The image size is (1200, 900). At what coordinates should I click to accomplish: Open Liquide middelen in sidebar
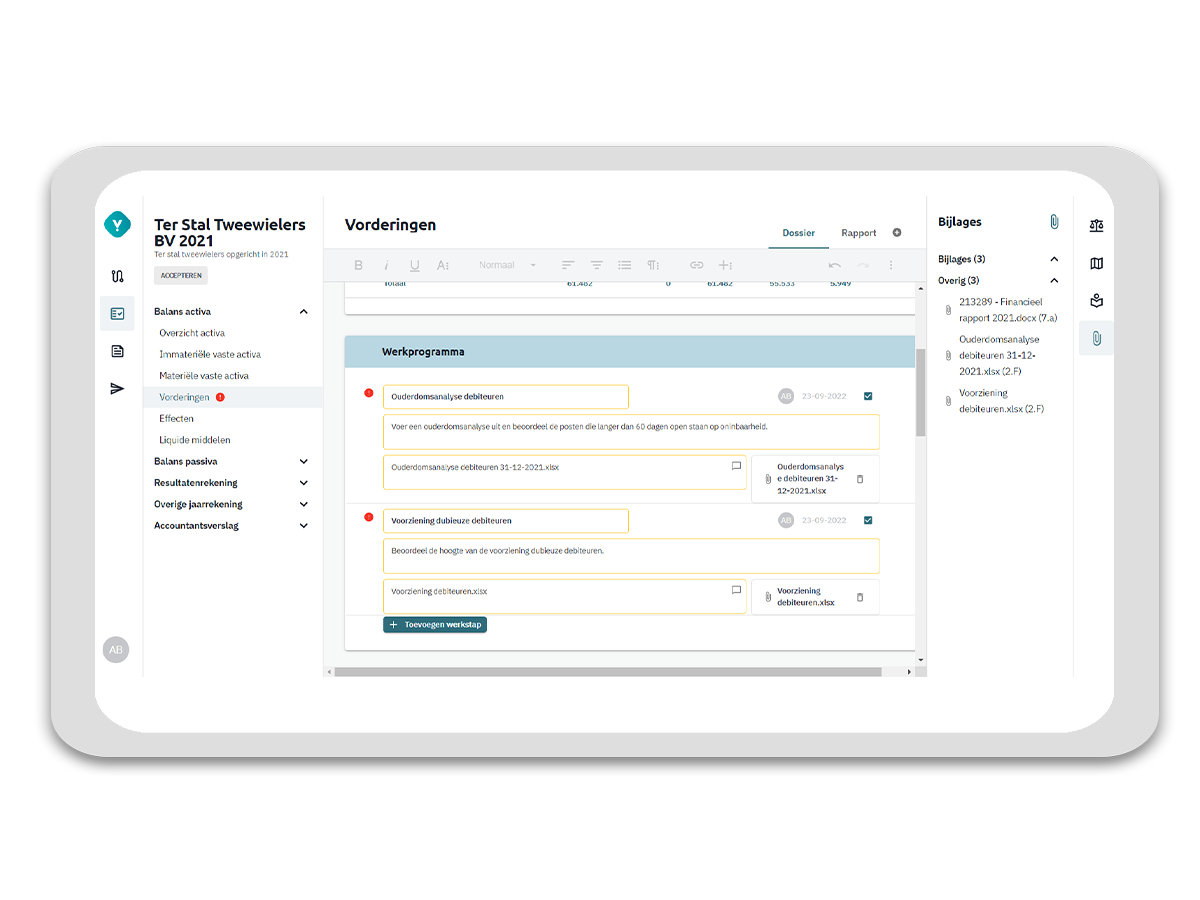click(x=195, y=440)
